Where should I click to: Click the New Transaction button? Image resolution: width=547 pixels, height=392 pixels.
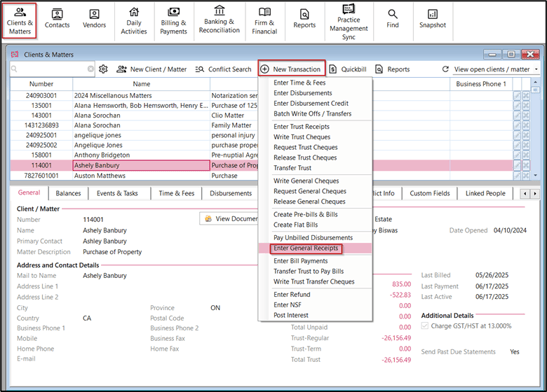click(292, 68)
